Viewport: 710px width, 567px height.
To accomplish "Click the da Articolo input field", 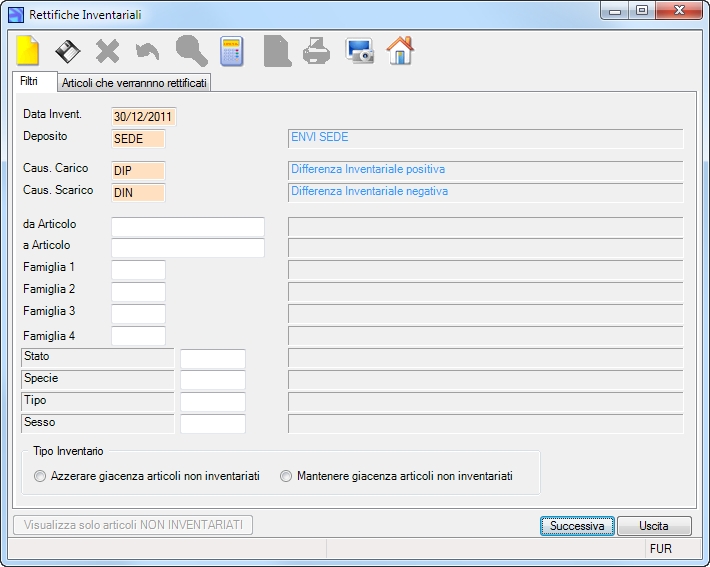I will coord(188,227).
